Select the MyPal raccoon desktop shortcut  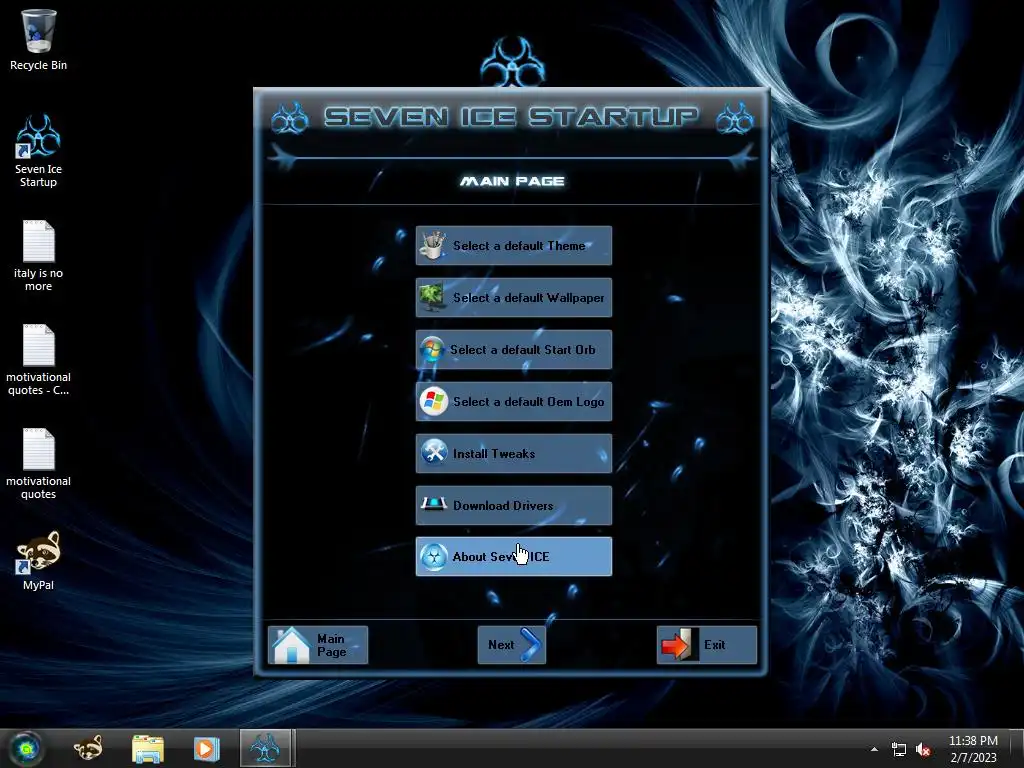[38, 560]
